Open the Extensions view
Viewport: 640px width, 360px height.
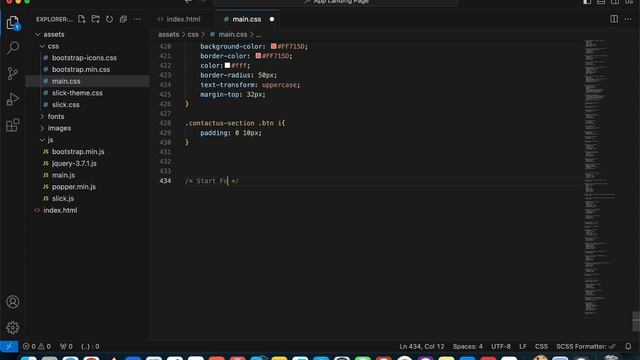[13, 125]
